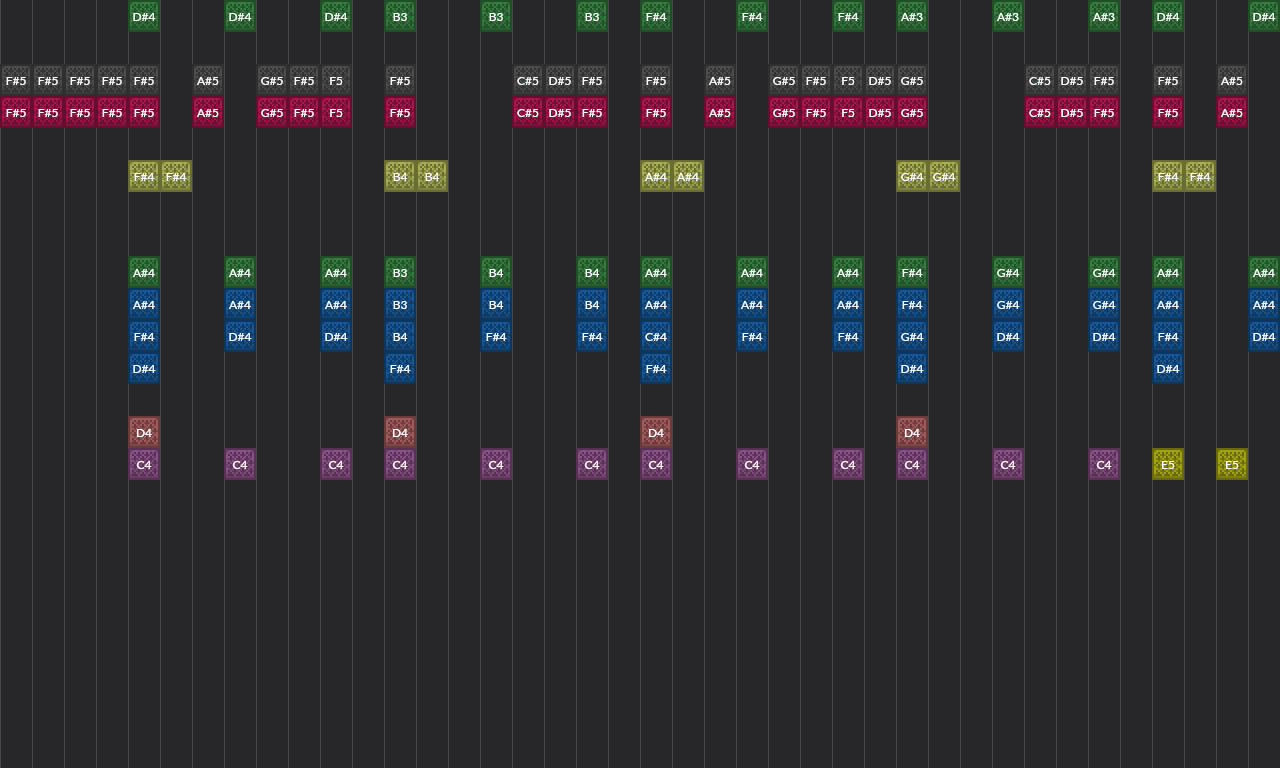Select the green D#4 note in the first column
This screenshot has height=768, width=1280.
coord(144,17)
